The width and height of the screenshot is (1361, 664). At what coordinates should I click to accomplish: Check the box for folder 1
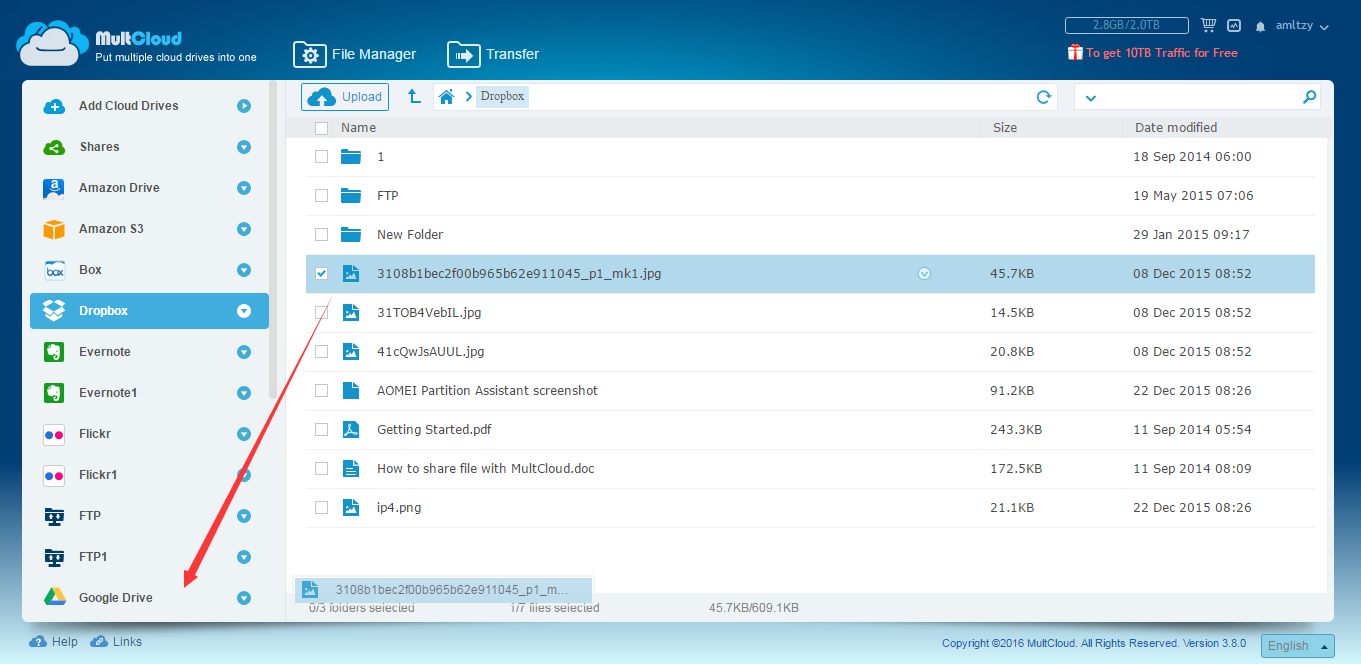click(321, 157)
